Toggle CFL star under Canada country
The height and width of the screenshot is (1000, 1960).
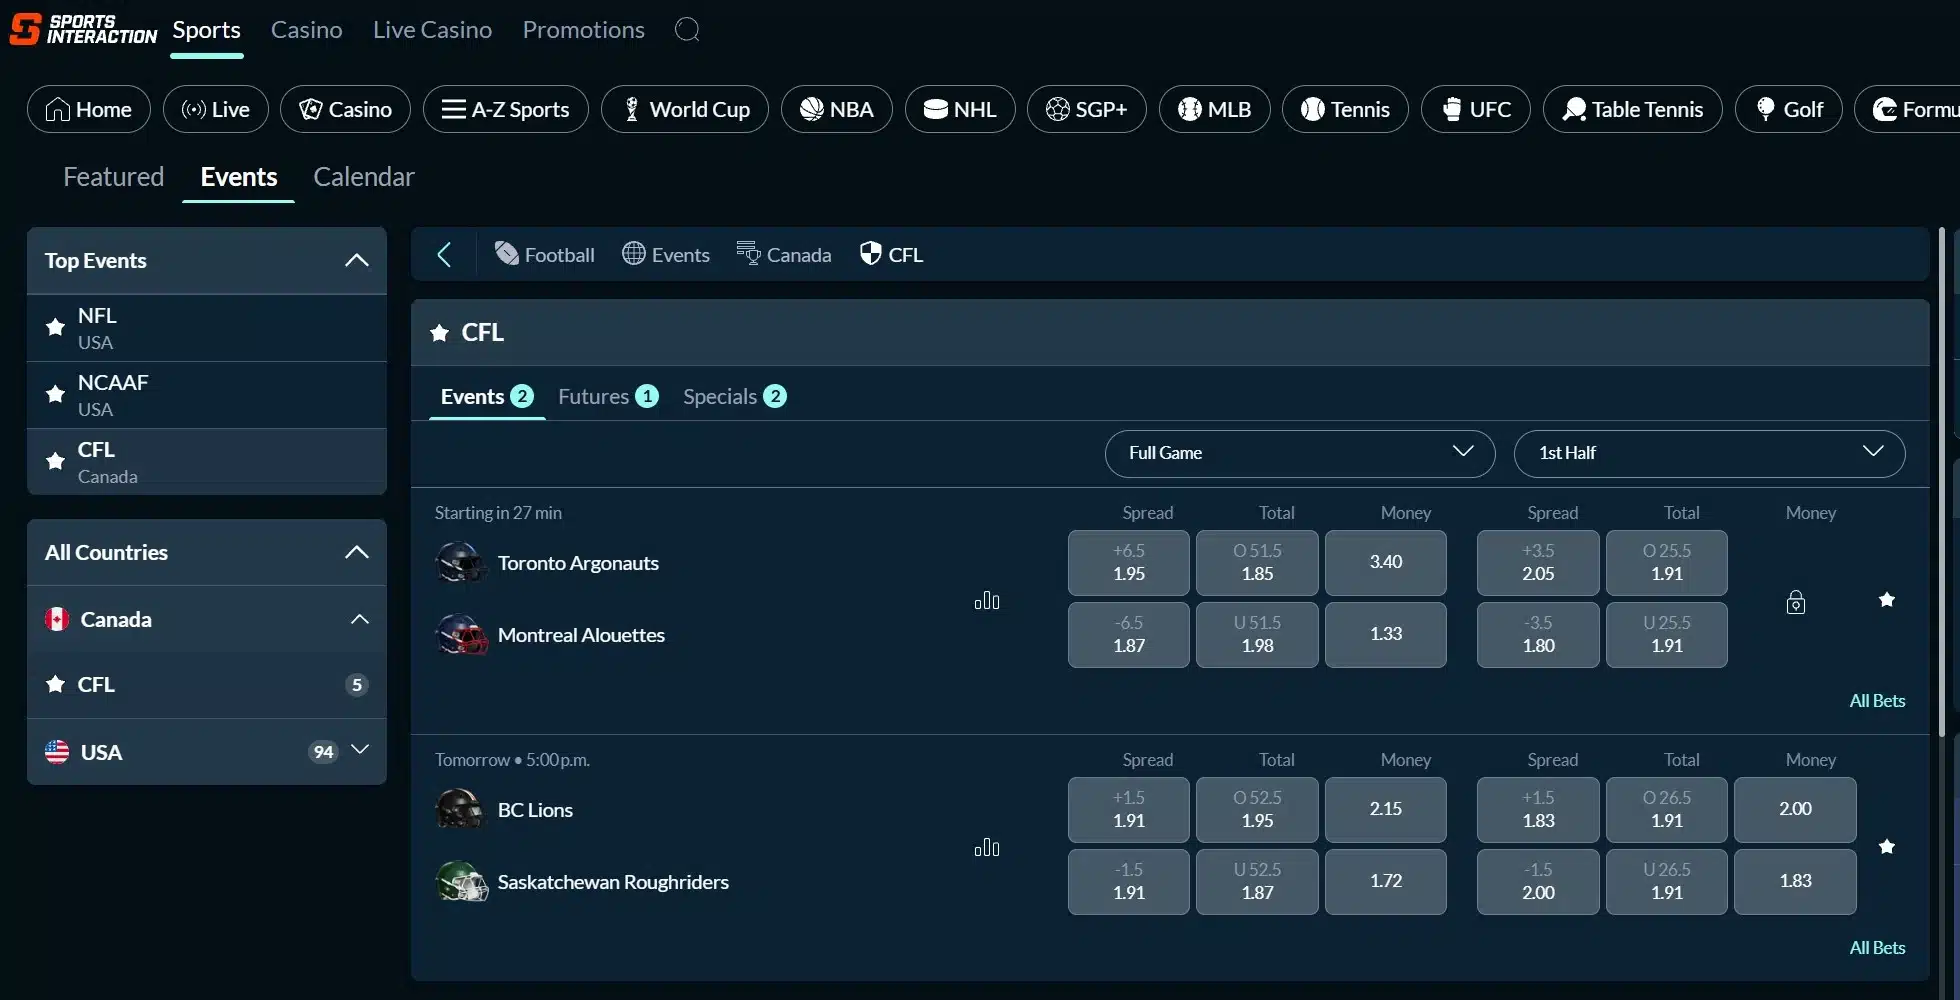[56, 685]
